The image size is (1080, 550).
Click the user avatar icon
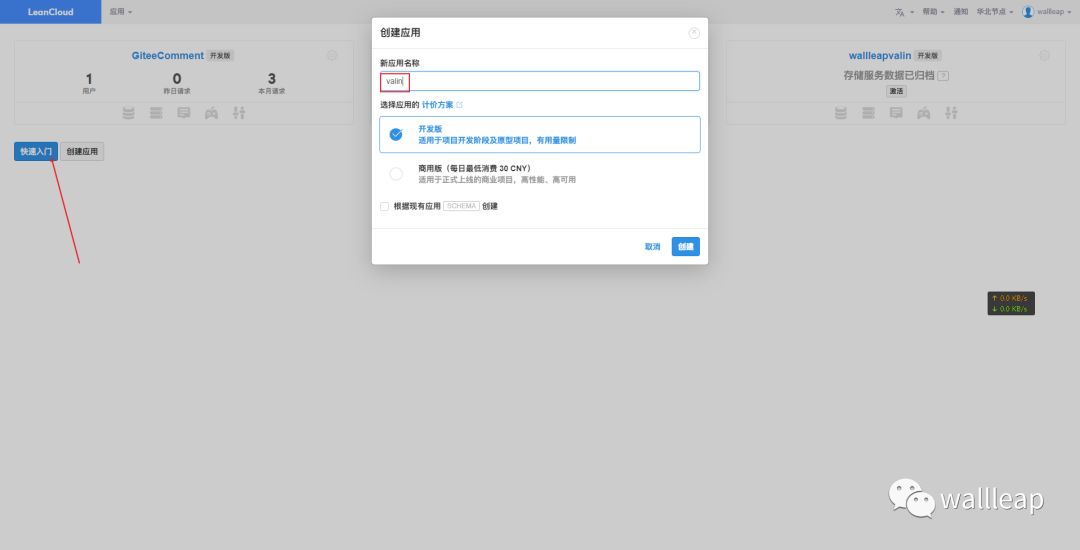[1028, 12]
